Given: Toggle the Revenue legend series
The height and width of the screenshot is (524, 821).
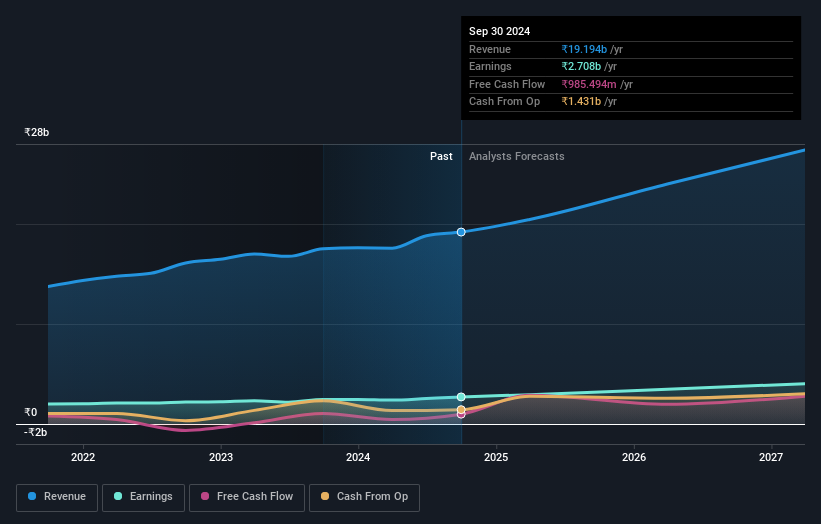Looking at the screenshot, I should pos(57,497).
